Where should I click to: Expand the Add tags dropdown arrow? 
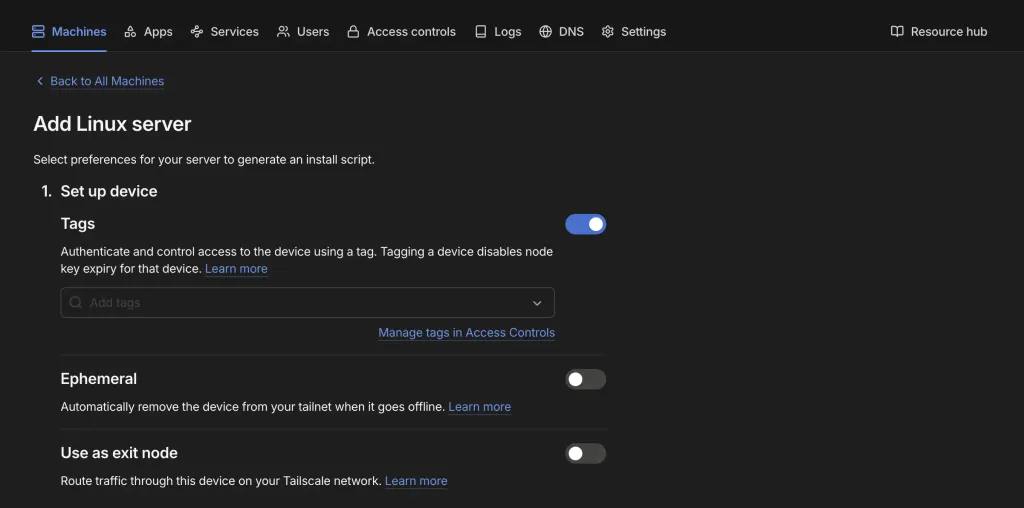point(537,303)
